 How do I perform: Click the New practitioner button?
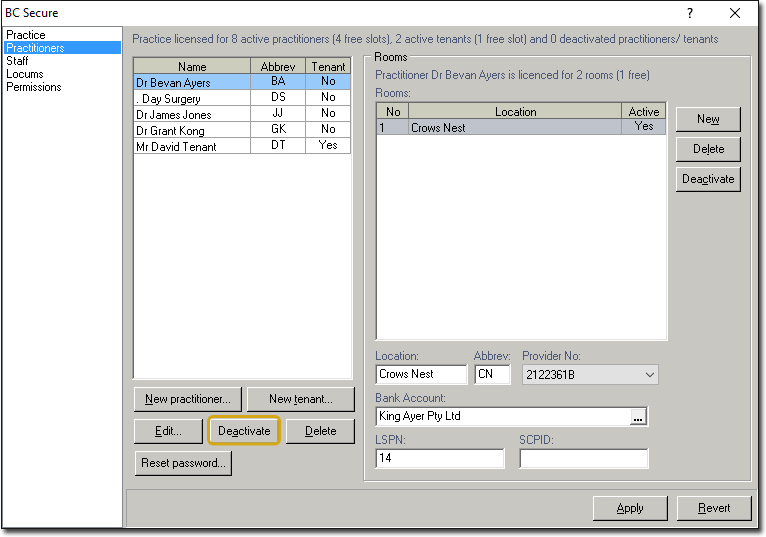[x=188, y=399]
